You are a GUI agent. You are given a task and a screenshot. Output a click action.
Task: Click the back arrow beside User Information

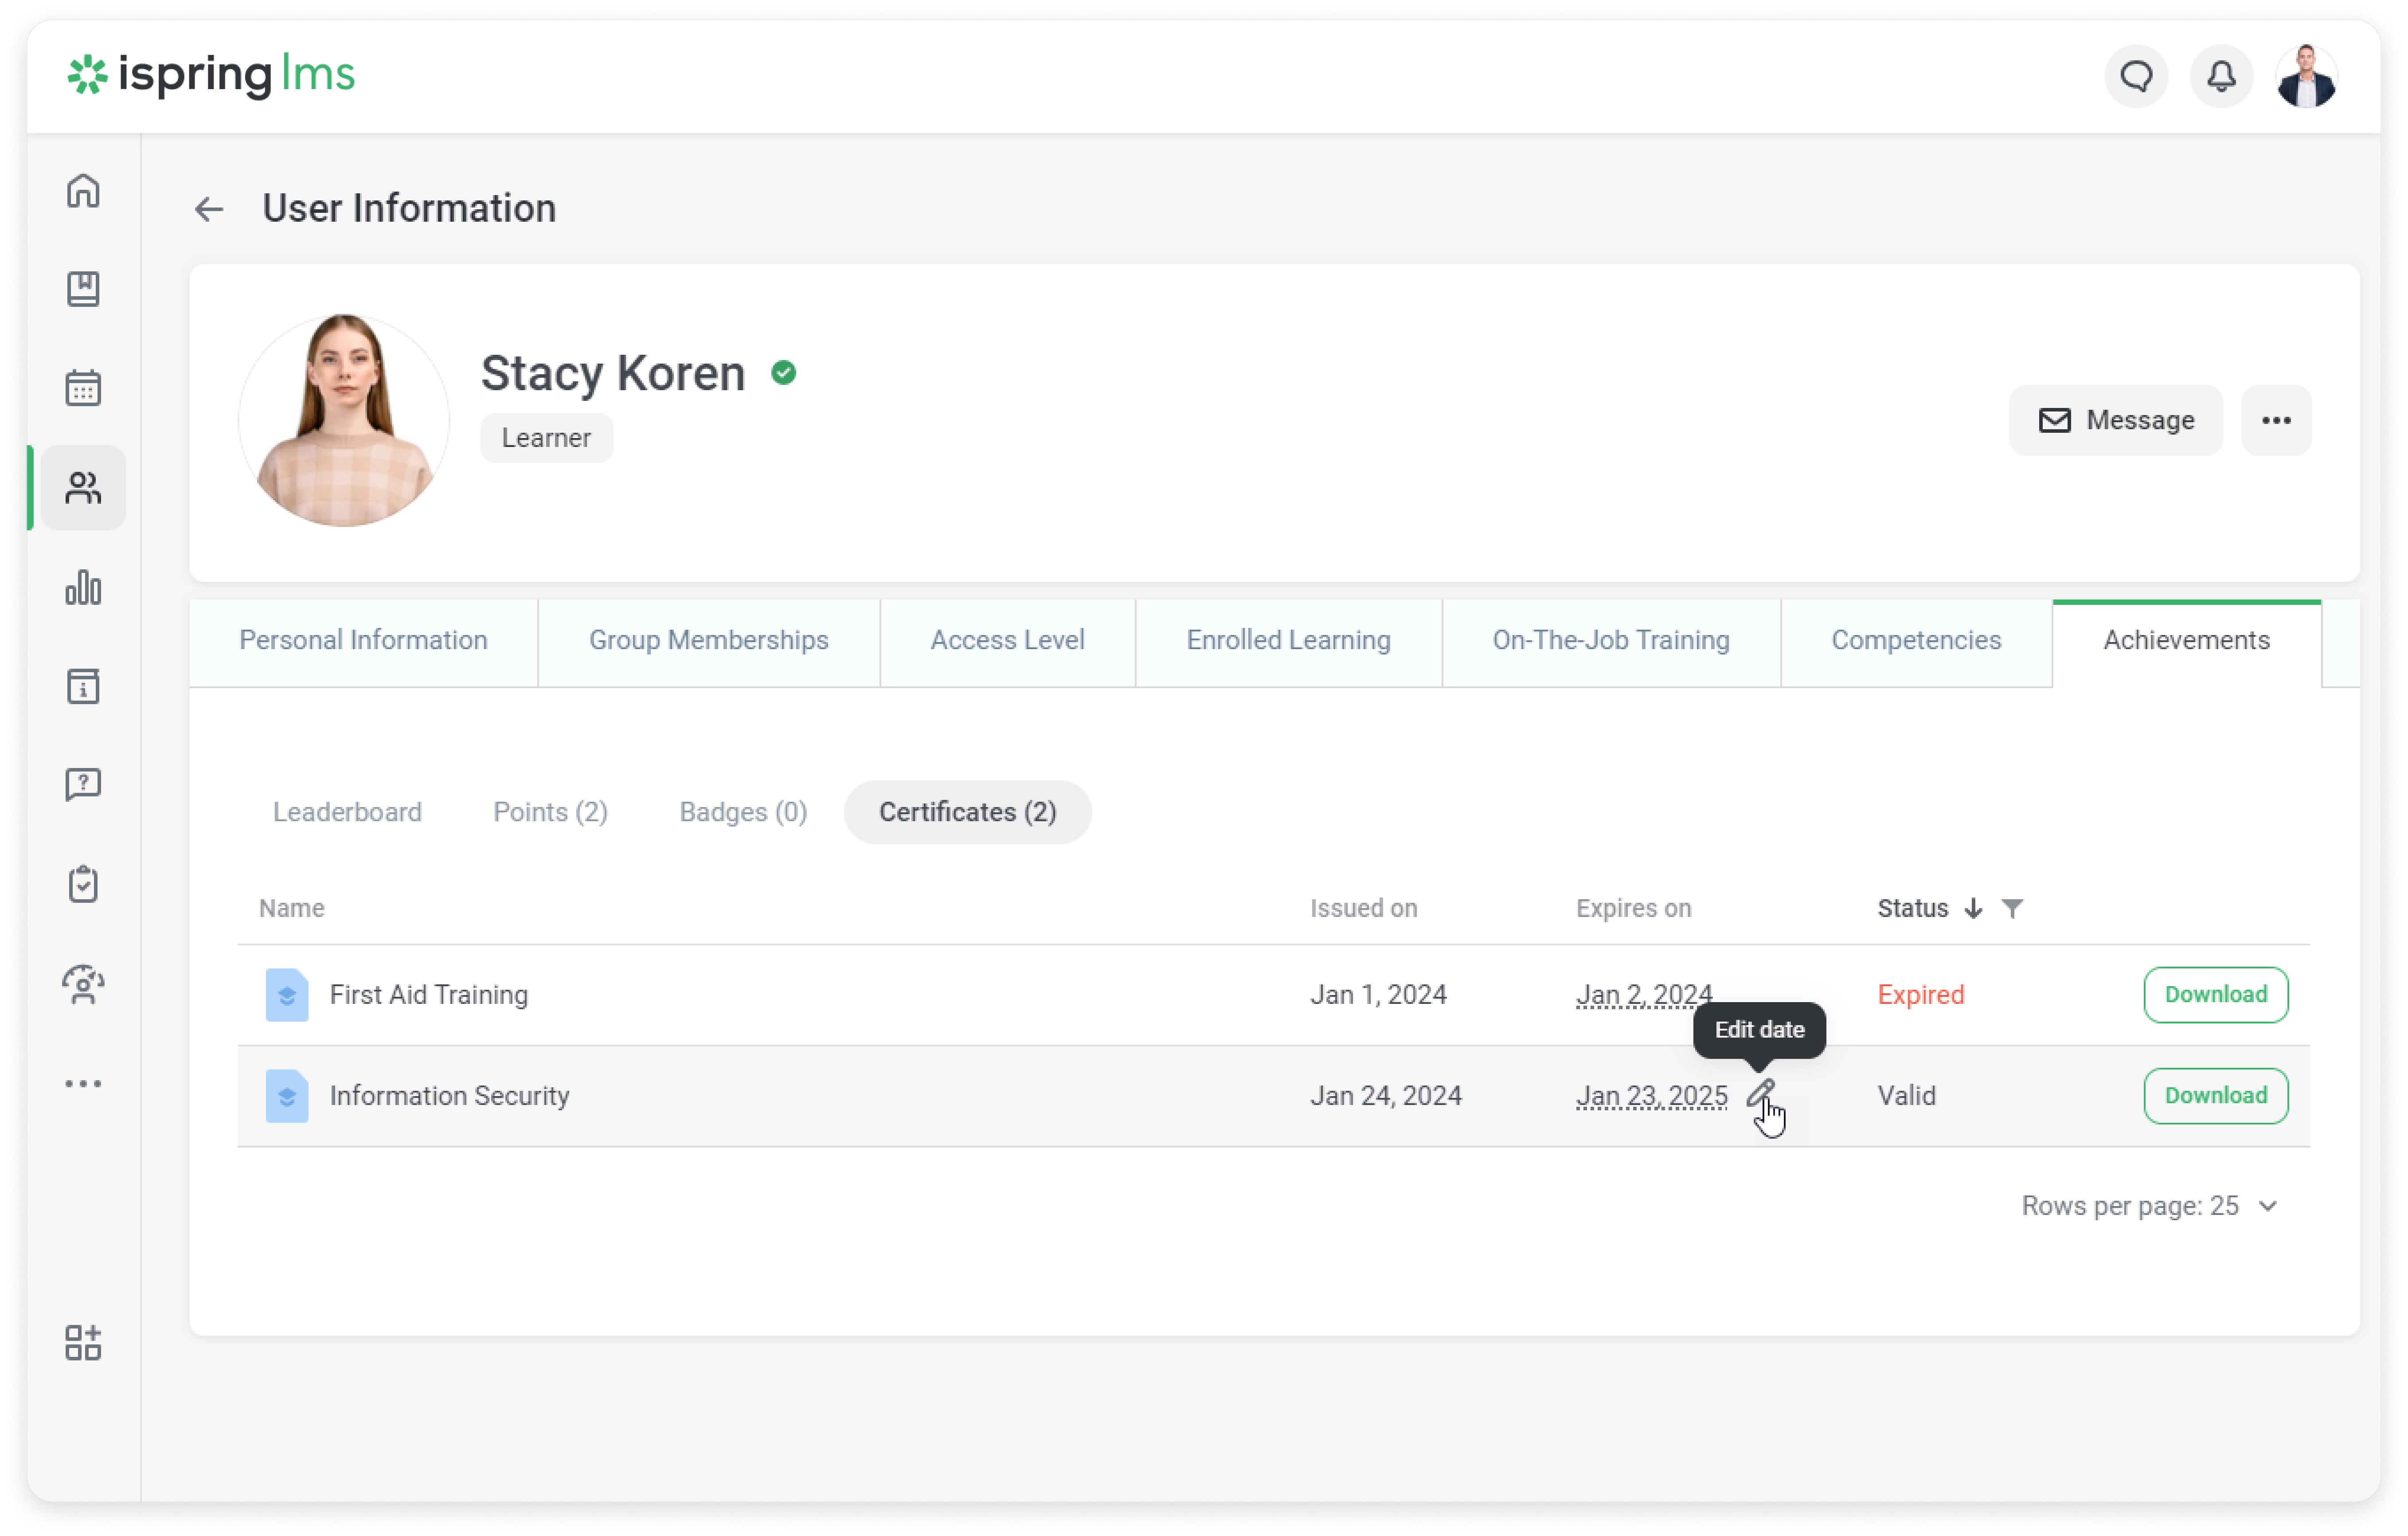pyautogui.click(x=209, y=209)
